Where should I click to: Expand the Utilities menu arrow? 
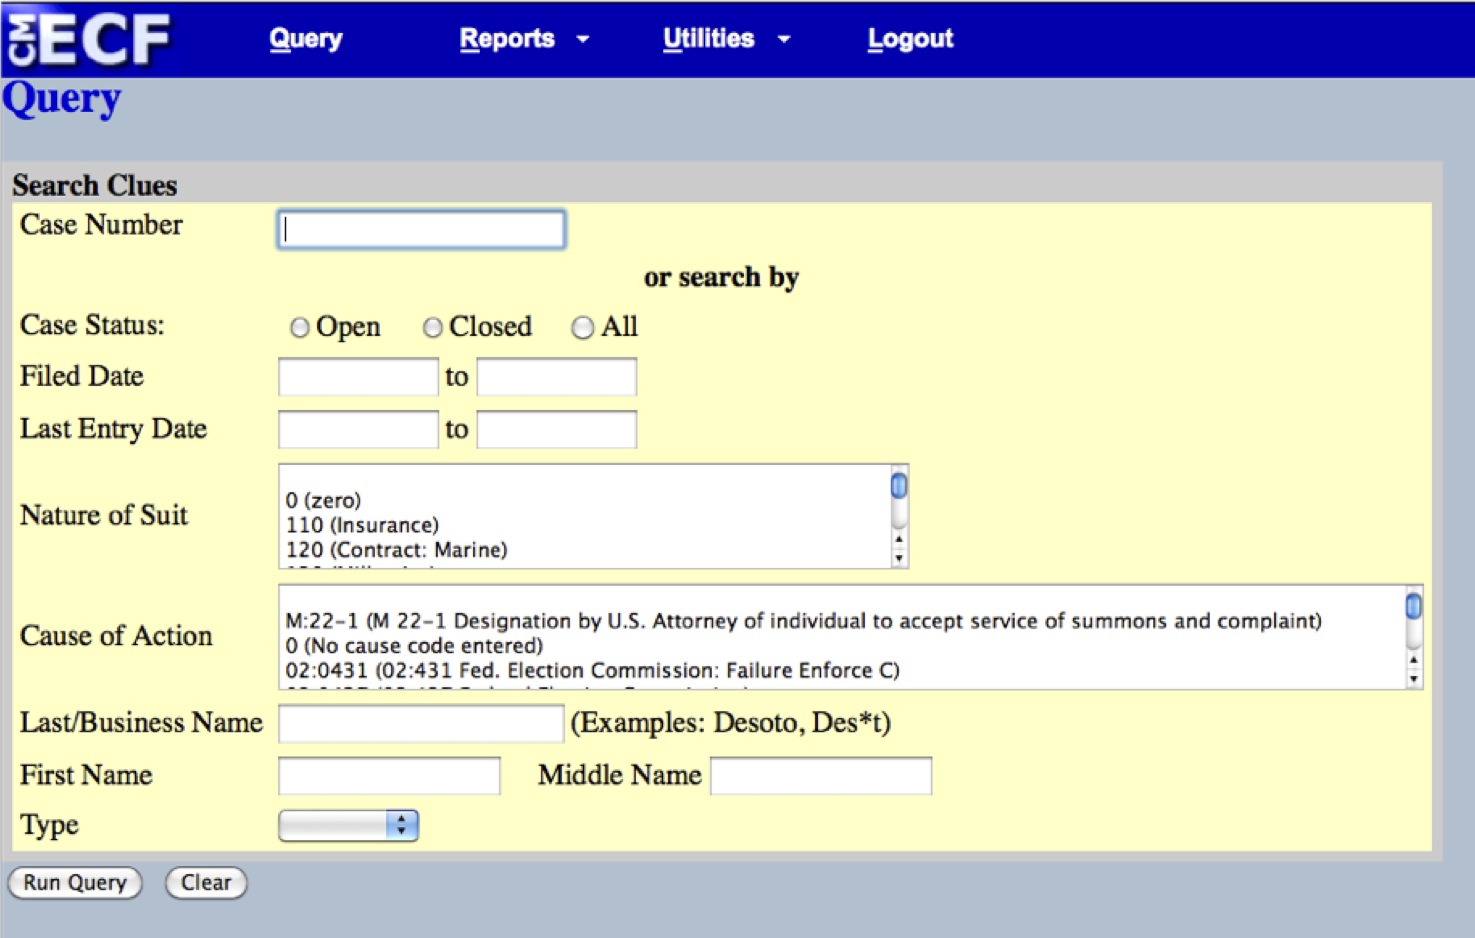[x=784, y=39]
